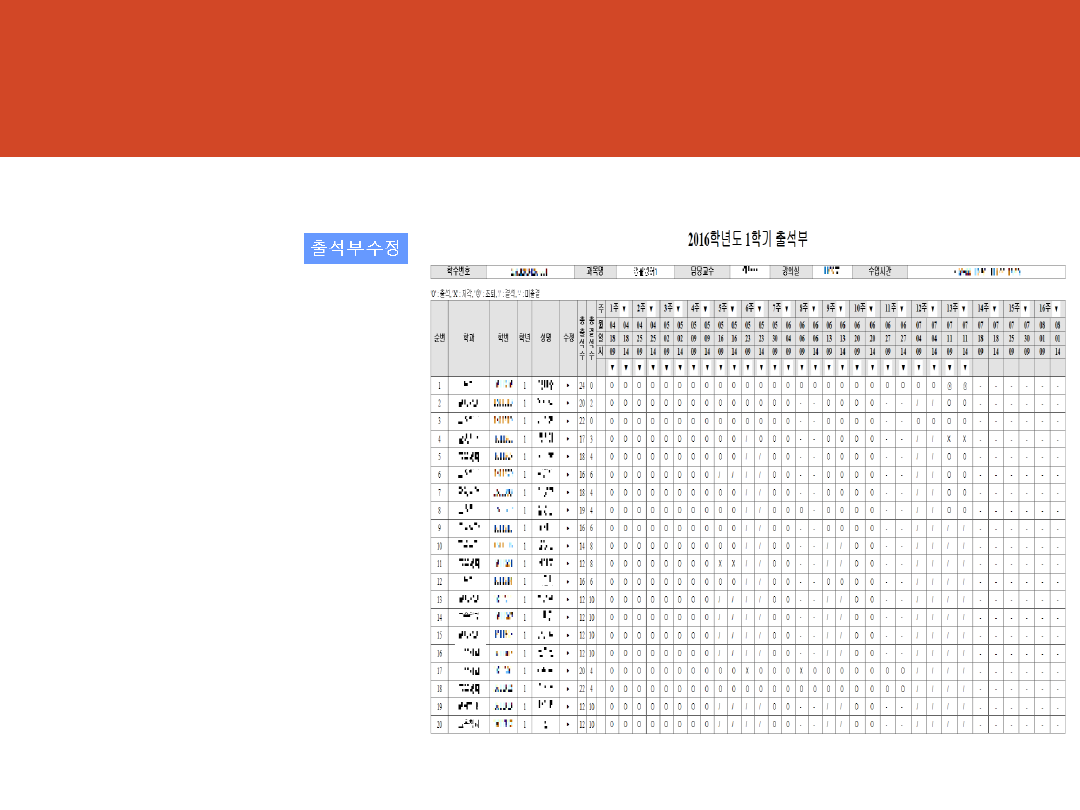This screenshot has width=1080, height=810.
Task: Open the 10주 week dropdown
Action: point(871,308)
